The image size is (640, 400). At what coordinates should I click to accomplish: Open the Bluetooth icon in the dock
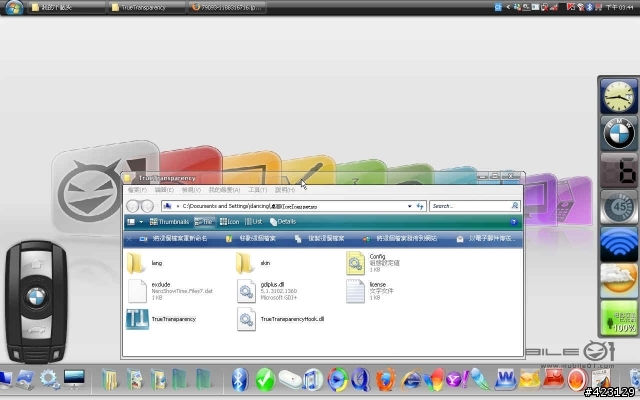click(x=240, y=379)
